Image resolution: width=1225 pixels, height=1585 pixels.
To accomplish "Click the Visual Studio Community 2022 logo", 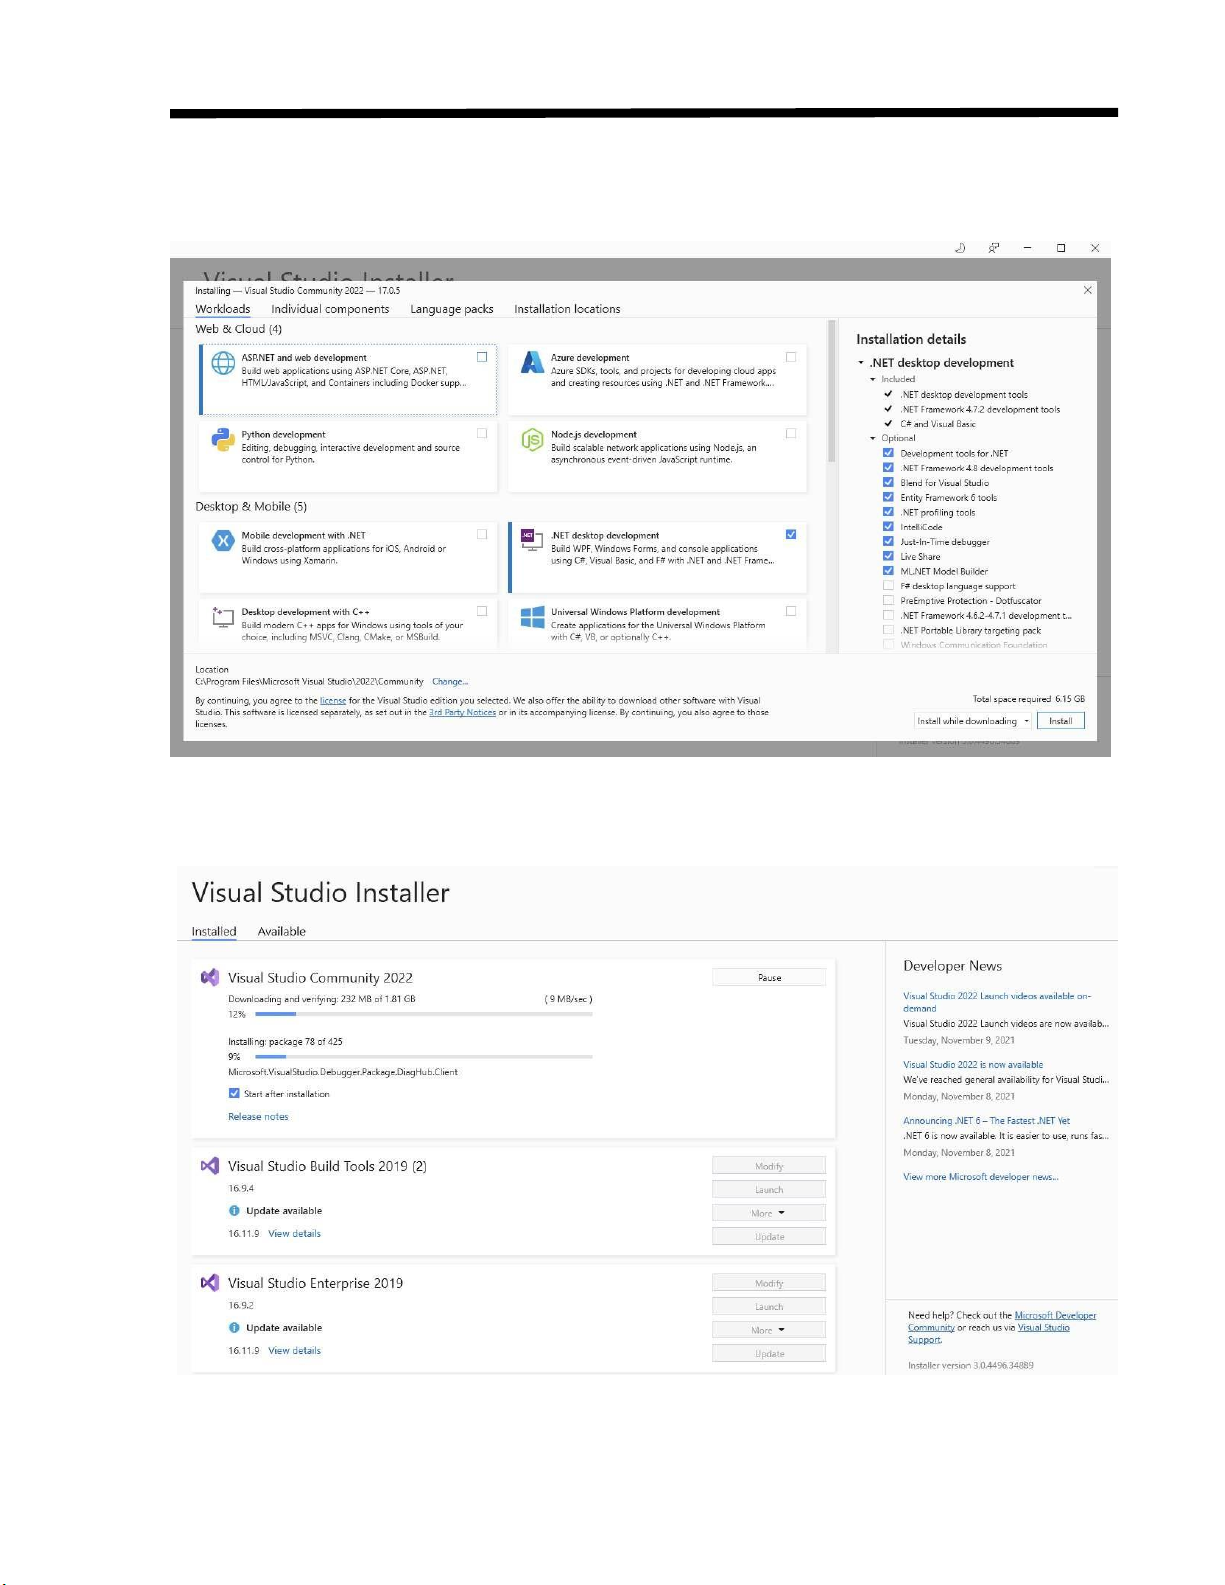I will [210, 978].
